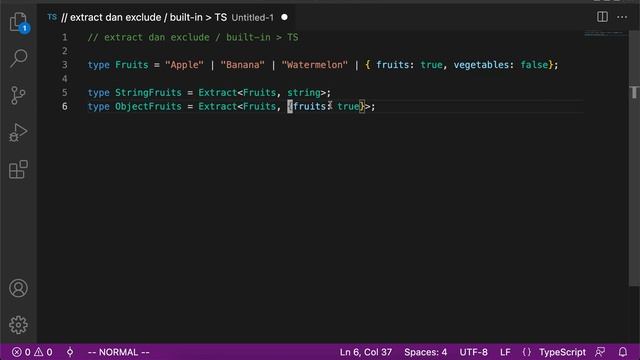Image resolution: width=640 pixels, height=360 pixels.
Task: Open the Run and Debug view
Action: point(18,132)
